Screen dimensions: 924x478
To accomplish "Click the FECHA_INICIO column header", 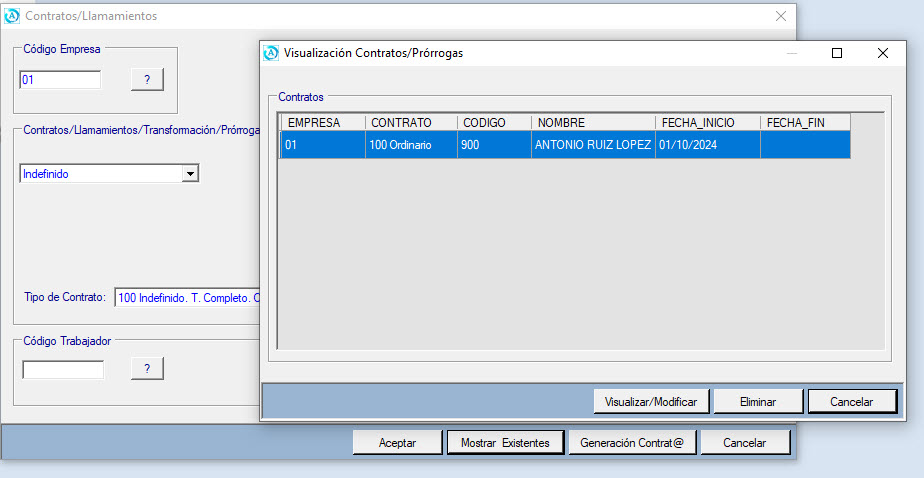I will coord(707,122).
